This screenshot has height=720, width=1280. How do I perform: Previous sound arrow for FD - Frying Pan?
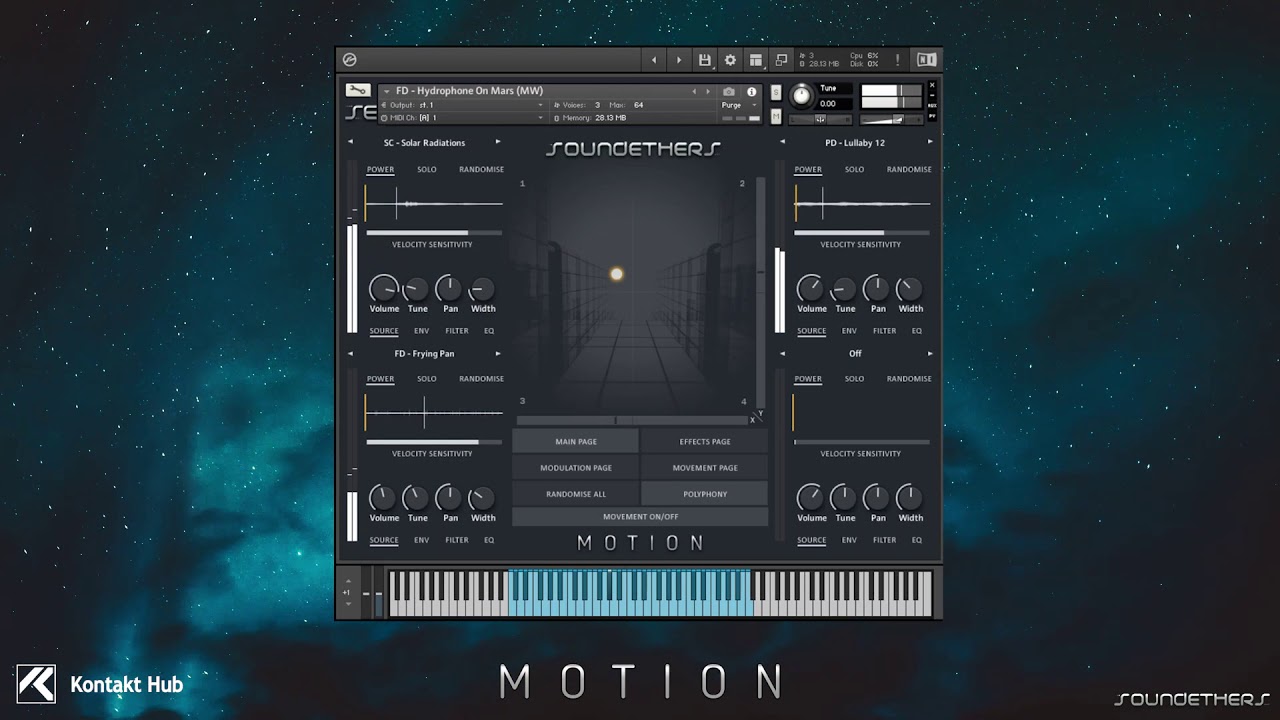pos(350,353)
